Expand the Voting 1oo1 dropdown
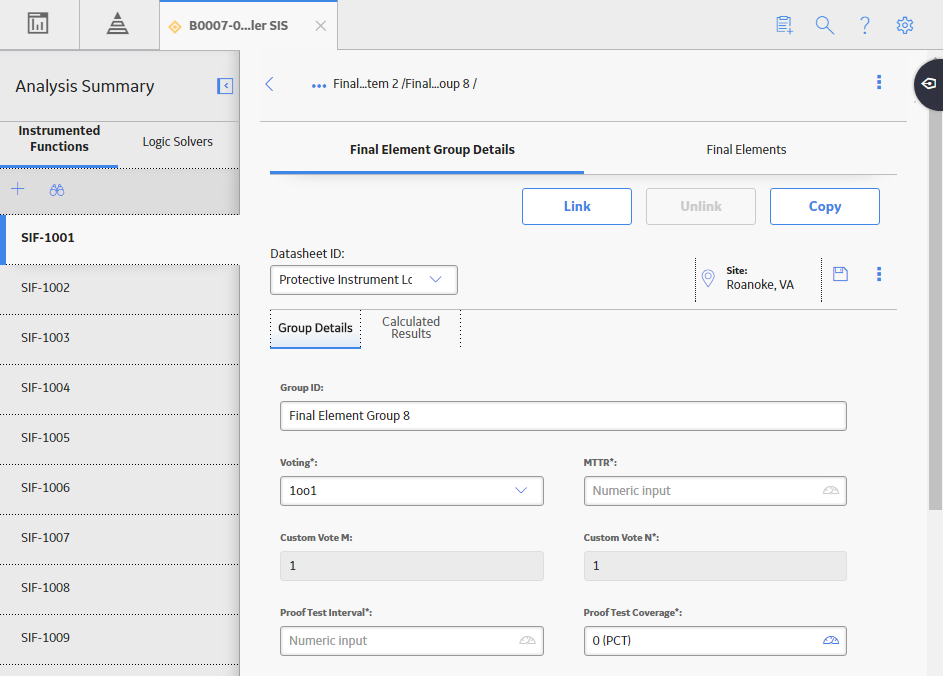 (x=412, y=491)
